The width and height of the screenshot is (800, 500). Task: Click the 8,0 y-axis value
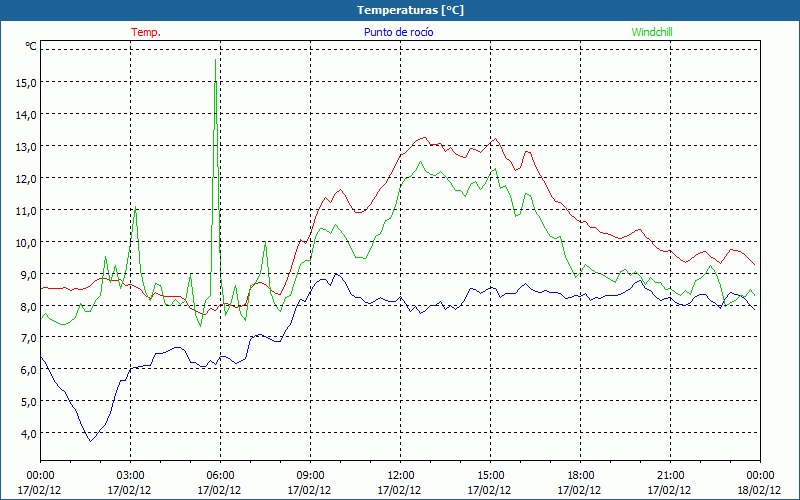click(x=29, y=306)
